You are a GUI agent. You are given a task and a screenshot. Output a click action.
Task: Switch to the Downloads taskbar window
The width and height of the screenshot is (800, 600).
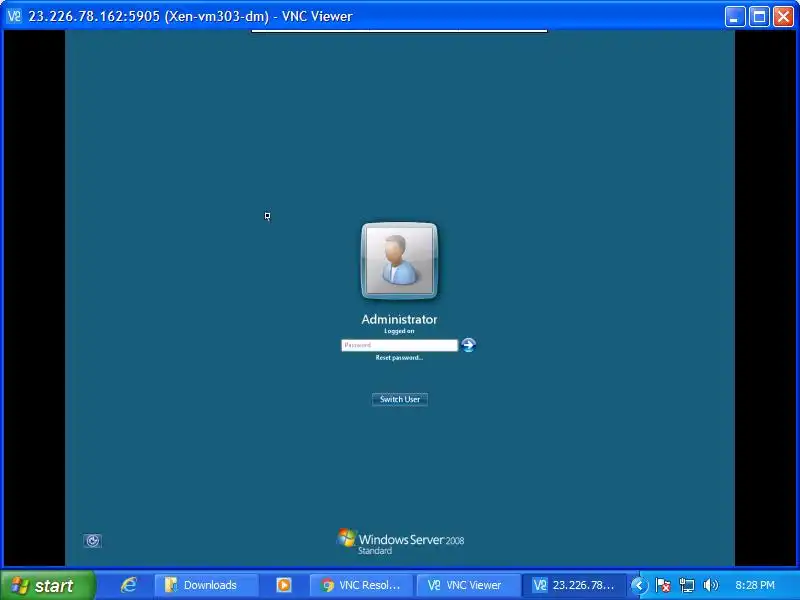click(x=206, y=585)
